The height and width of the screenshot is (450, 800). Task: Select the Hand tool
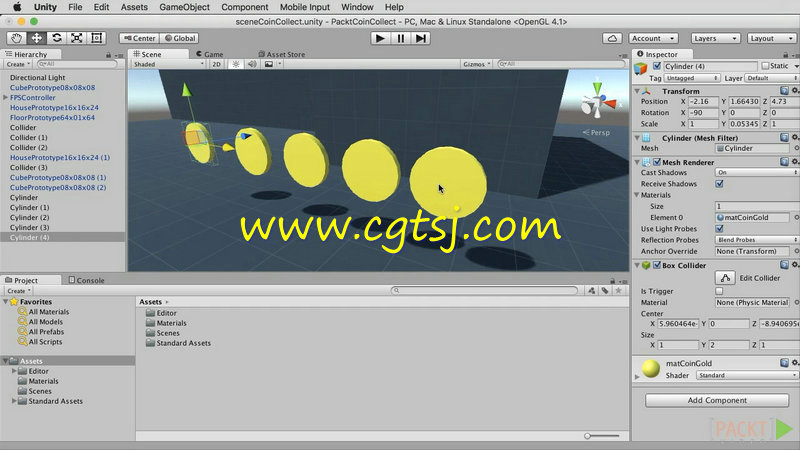(x=17, y=38)
